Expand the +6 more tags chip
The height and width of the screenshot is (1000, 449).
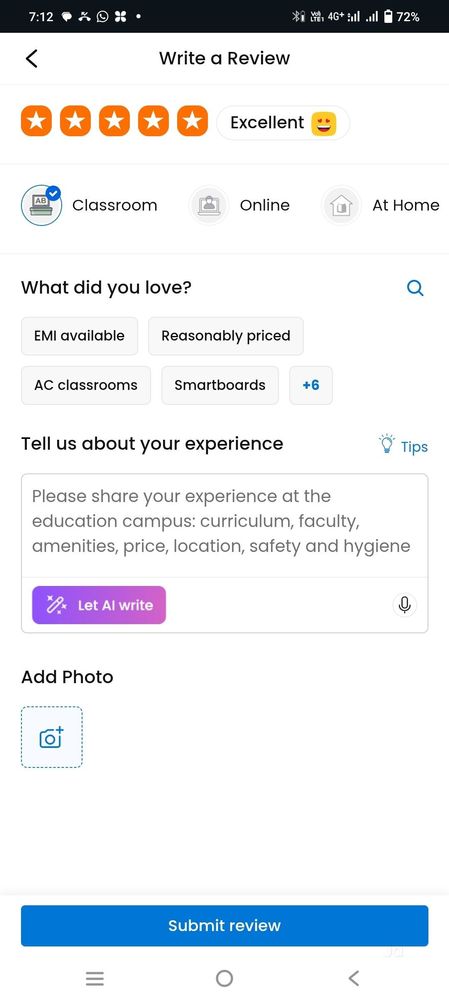tap(311, 385)
